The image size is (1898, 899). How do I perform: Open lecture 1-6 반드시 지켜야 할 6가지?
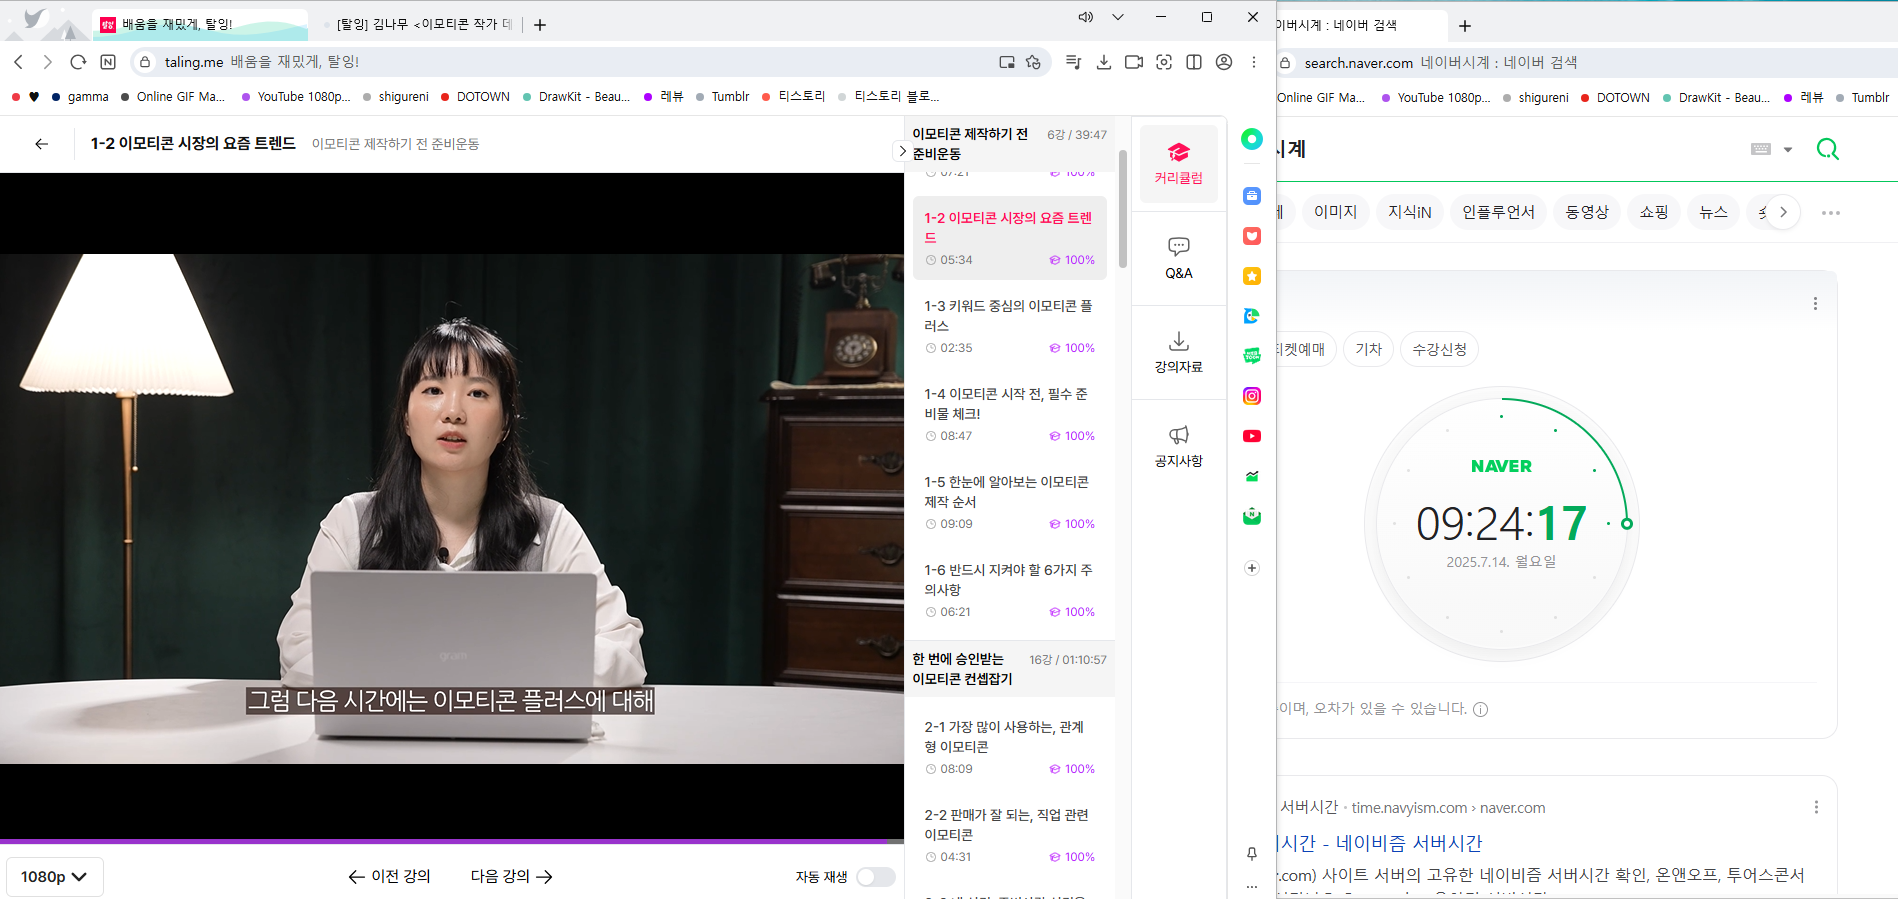(x=1009, y=590)
